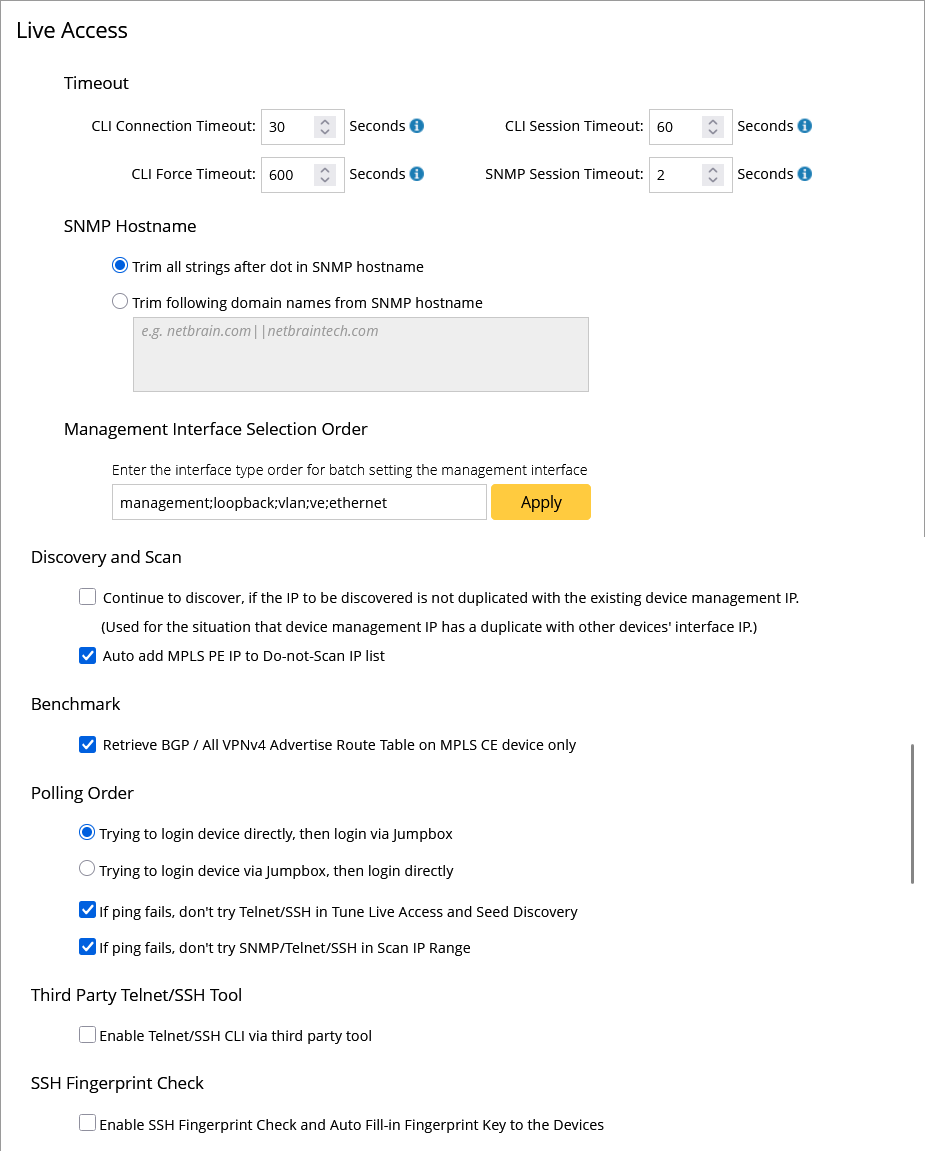Click info icon beside SNMP Session Timeout

click(805, 174)
